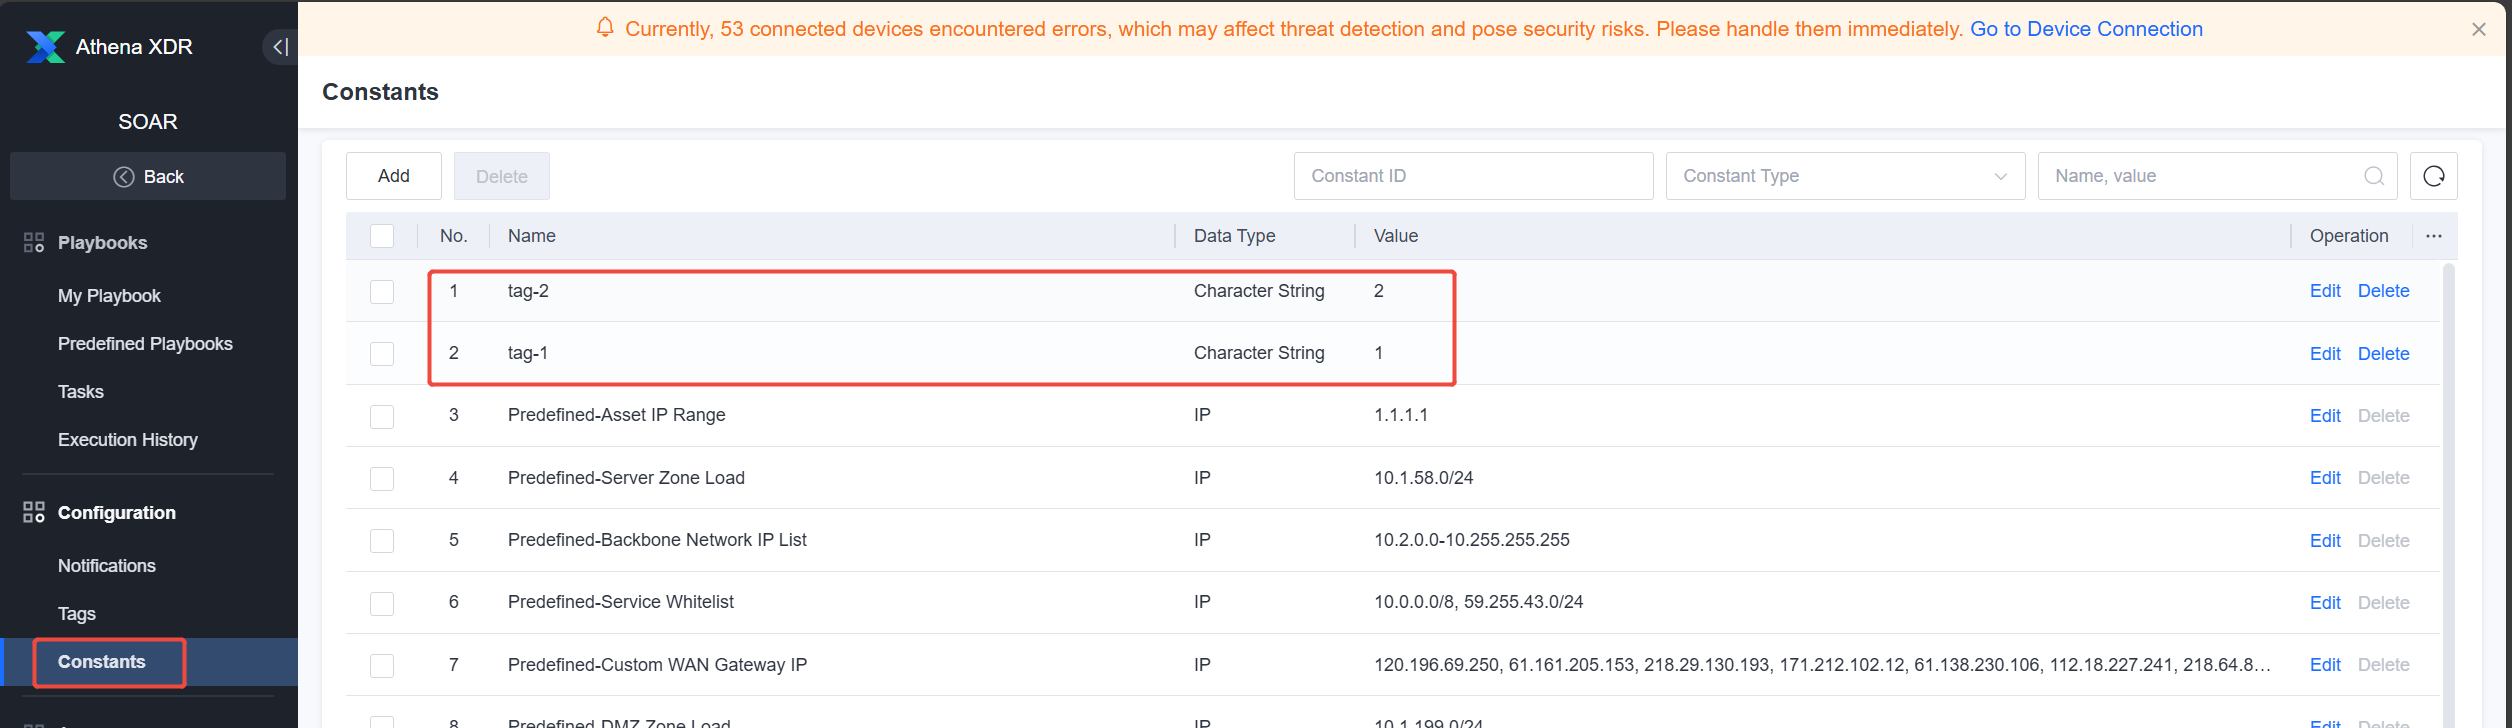Screen dimensions: 2512x728
Task: Toggle the select-all header checkbox
Action: coord(382,236)
